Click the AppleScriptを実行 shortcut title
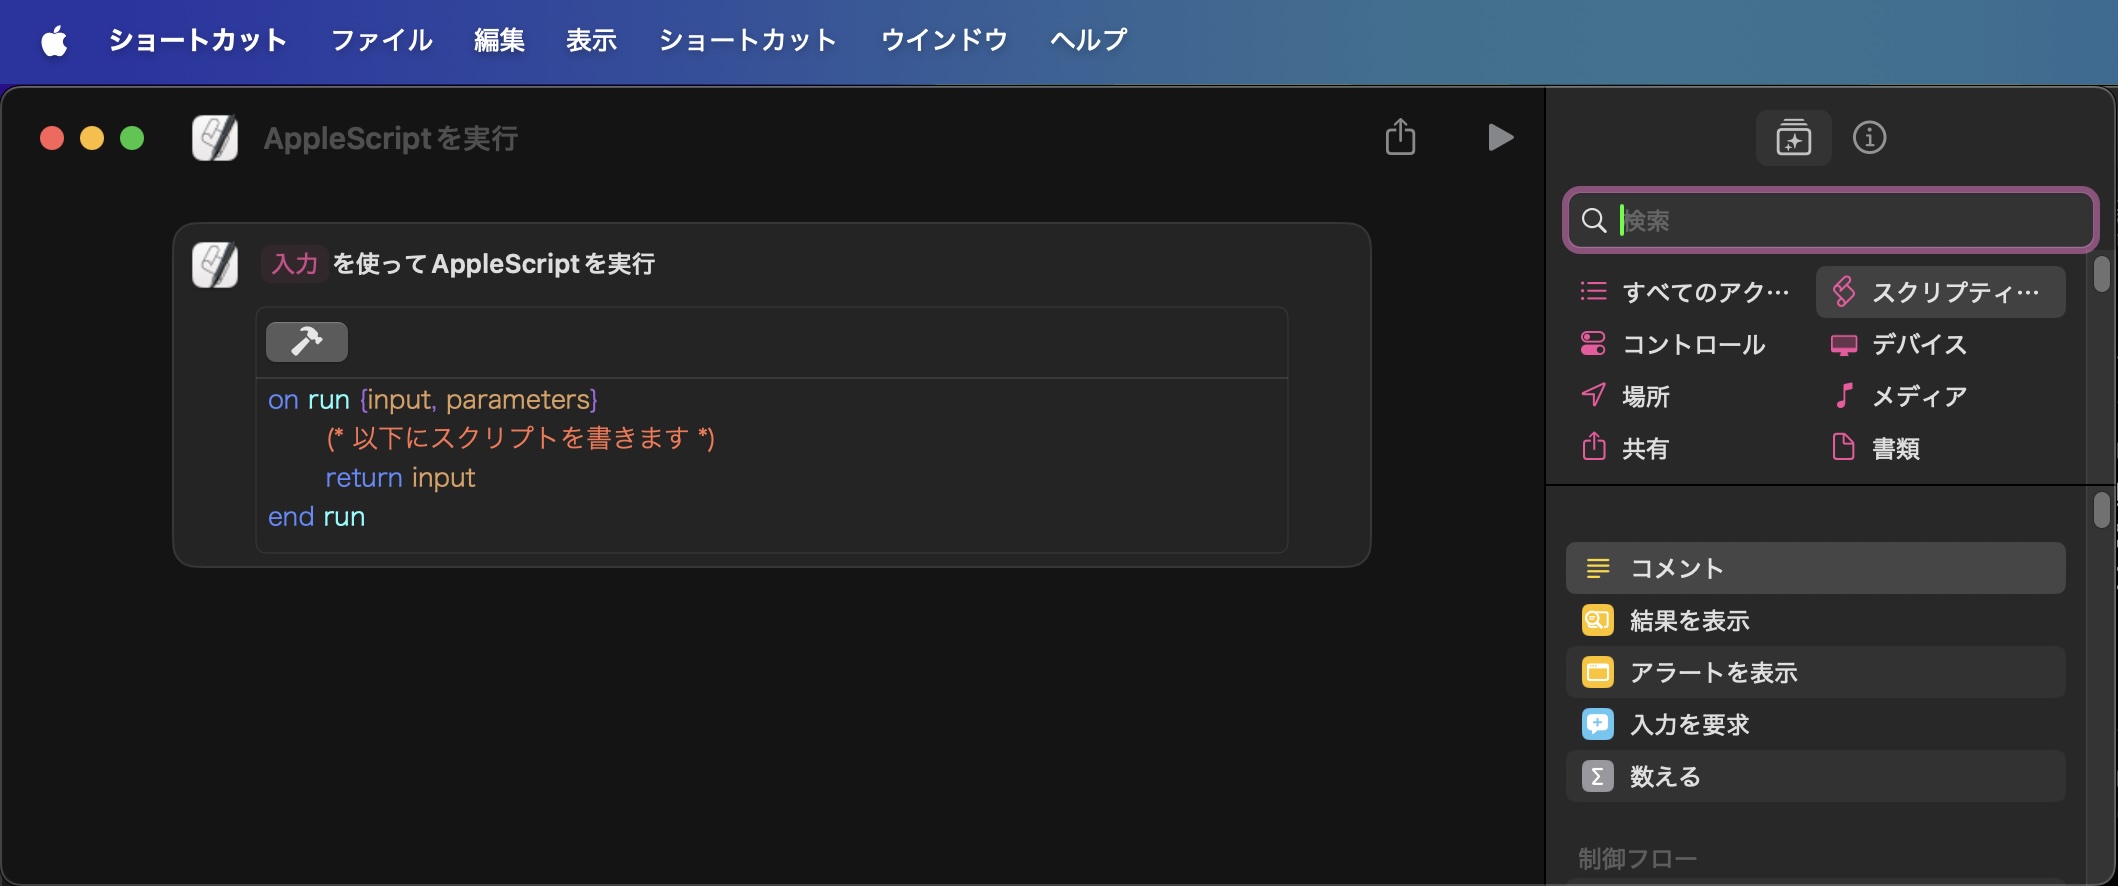The image size is (2118, 886). pos(391,138)
